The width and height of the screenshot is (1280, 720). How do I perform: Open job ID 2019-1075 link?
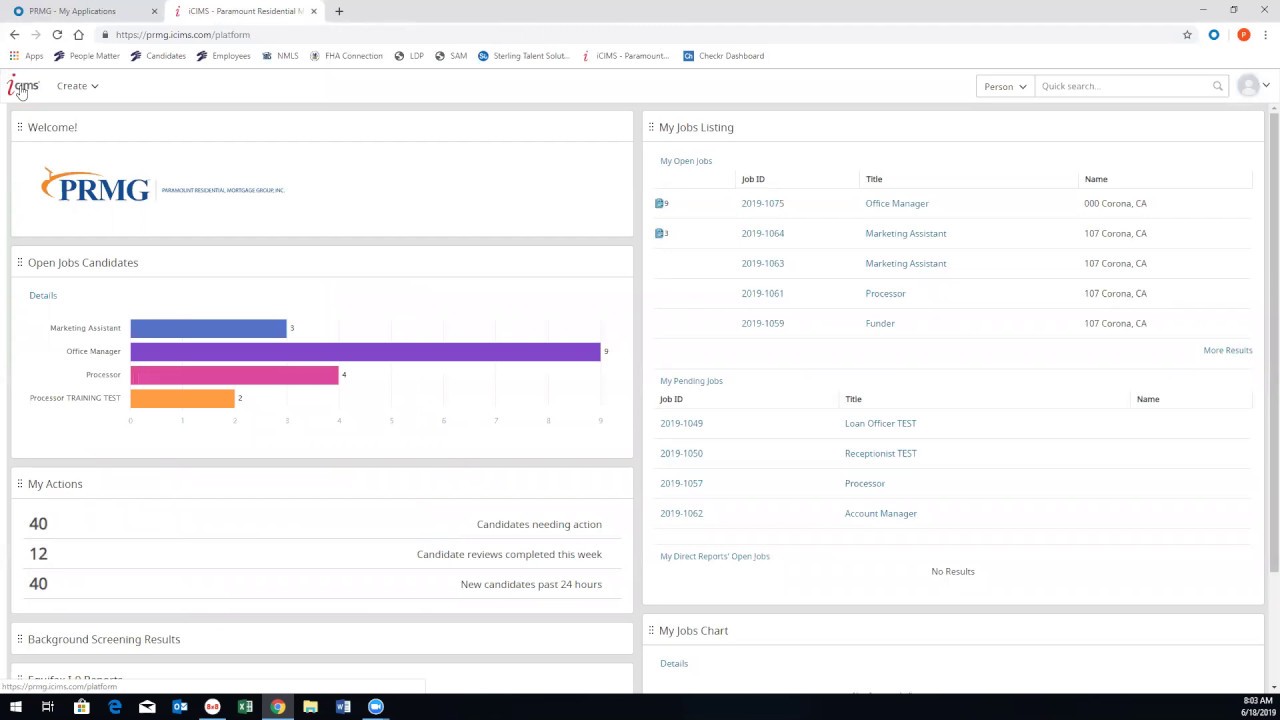tap(763, 203)
